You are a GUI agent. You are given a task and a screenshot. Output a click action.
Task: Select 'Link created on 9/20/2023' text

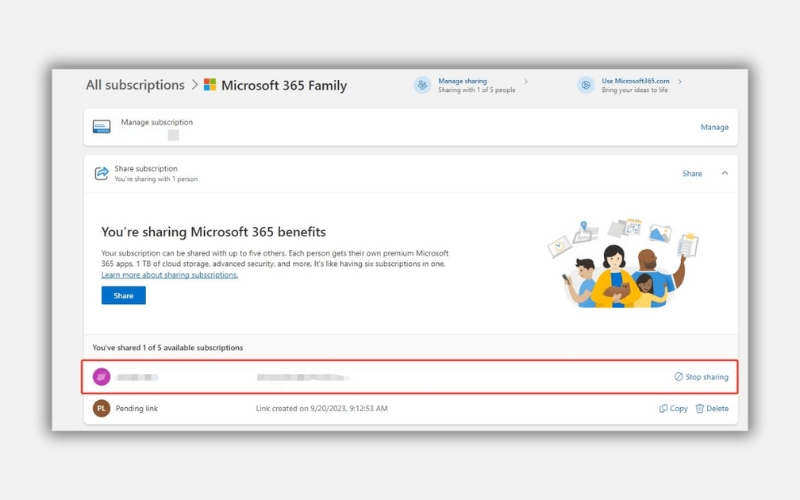click(x=322, y=408)
